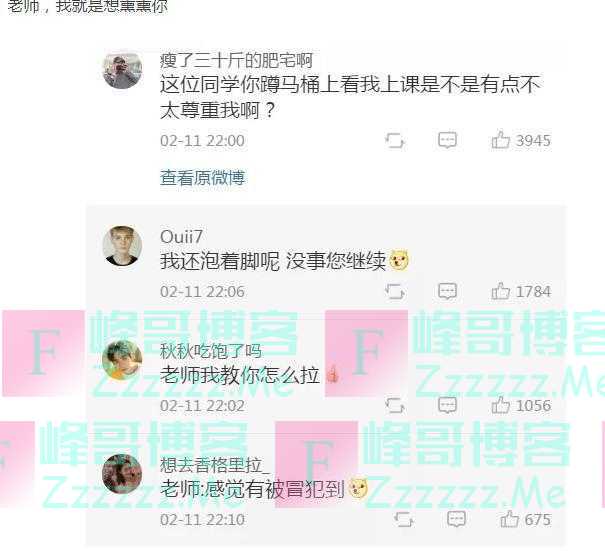Reply to 老师我教你怎么拉 comment
Viewport: 605px width, 551px height.
click(x=448, y=405)
